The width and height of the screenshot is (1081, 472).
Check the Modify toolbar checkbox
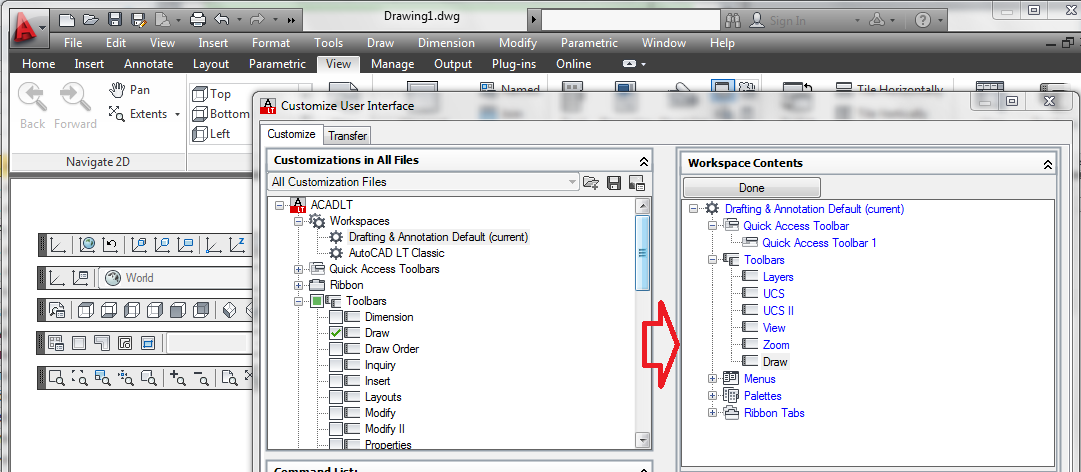point(336,413)
